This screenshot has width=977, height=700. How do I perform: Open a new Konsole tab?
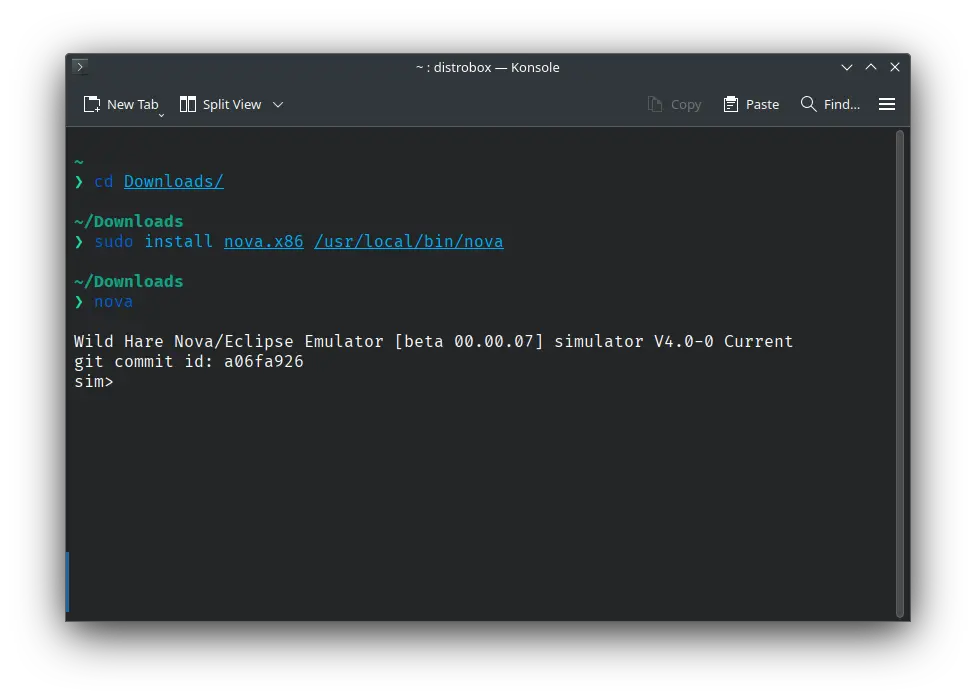coord(122,104)
